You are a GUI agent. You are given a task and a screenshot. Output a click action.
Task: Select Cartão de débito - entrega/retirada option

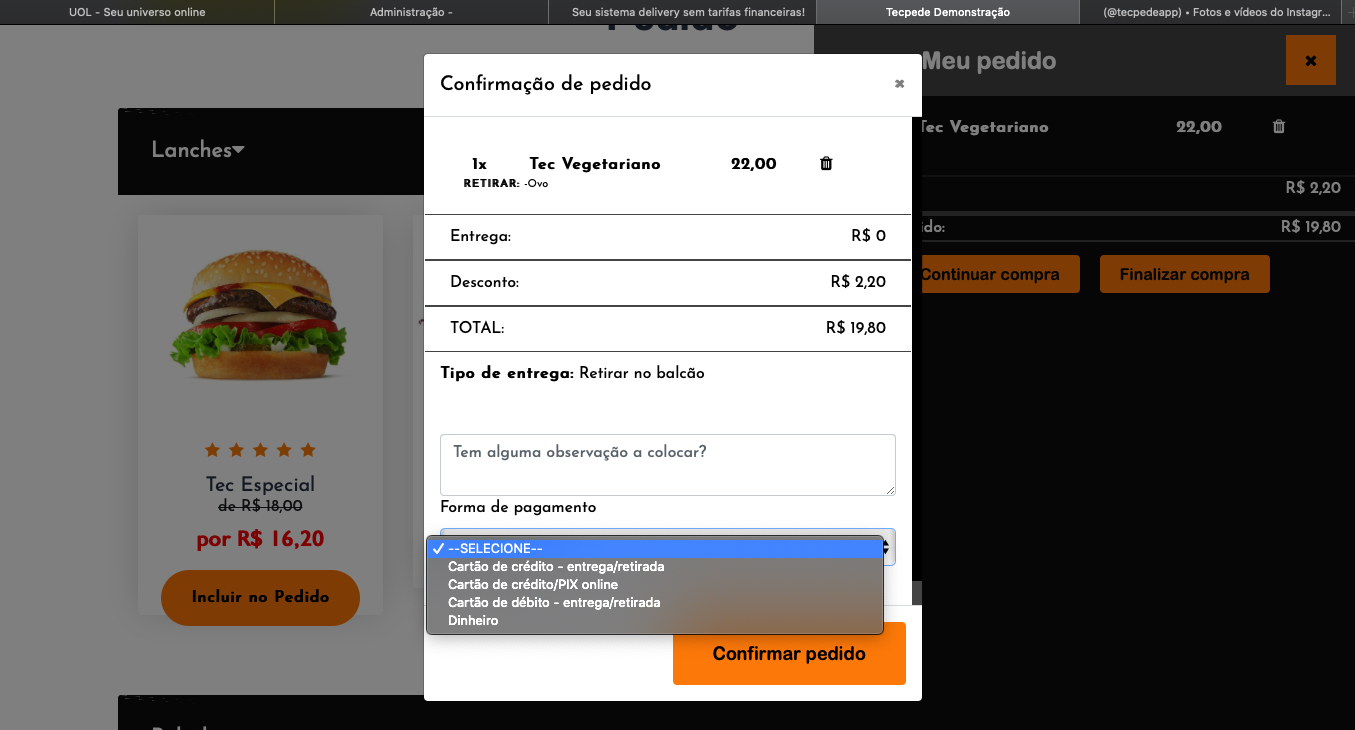[x=554, y=602]
